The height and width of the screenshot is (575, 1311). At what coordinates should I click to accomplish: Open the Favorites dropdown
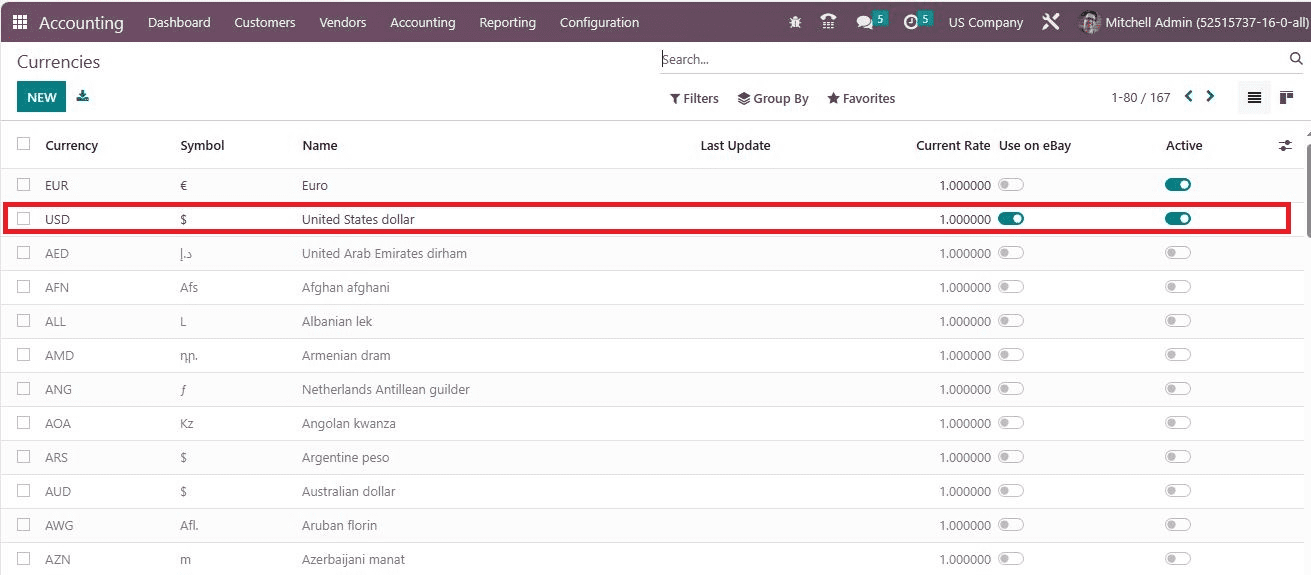point(861,98)
